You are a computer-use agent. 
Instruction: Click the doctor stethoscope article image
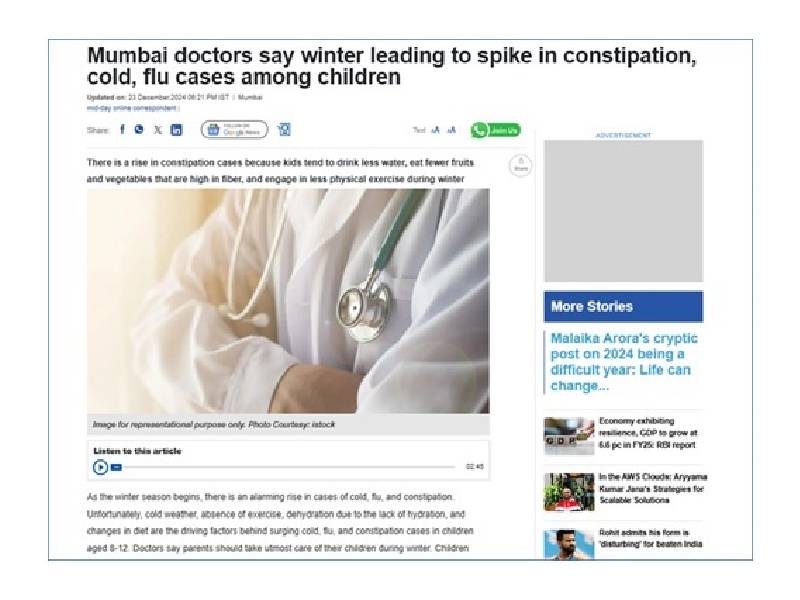point(288,301)
